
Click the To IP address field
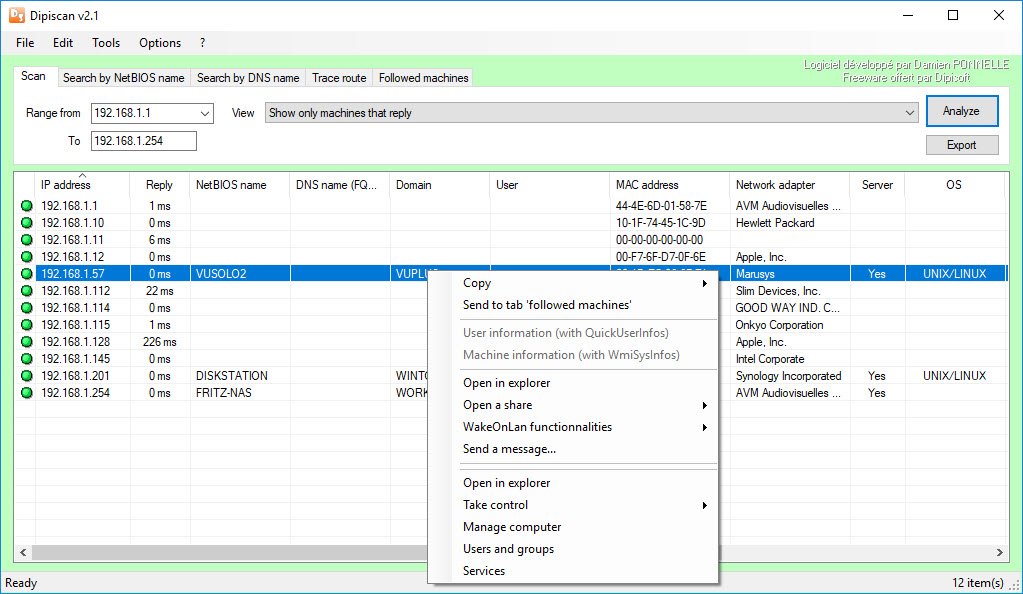(143, 141)
